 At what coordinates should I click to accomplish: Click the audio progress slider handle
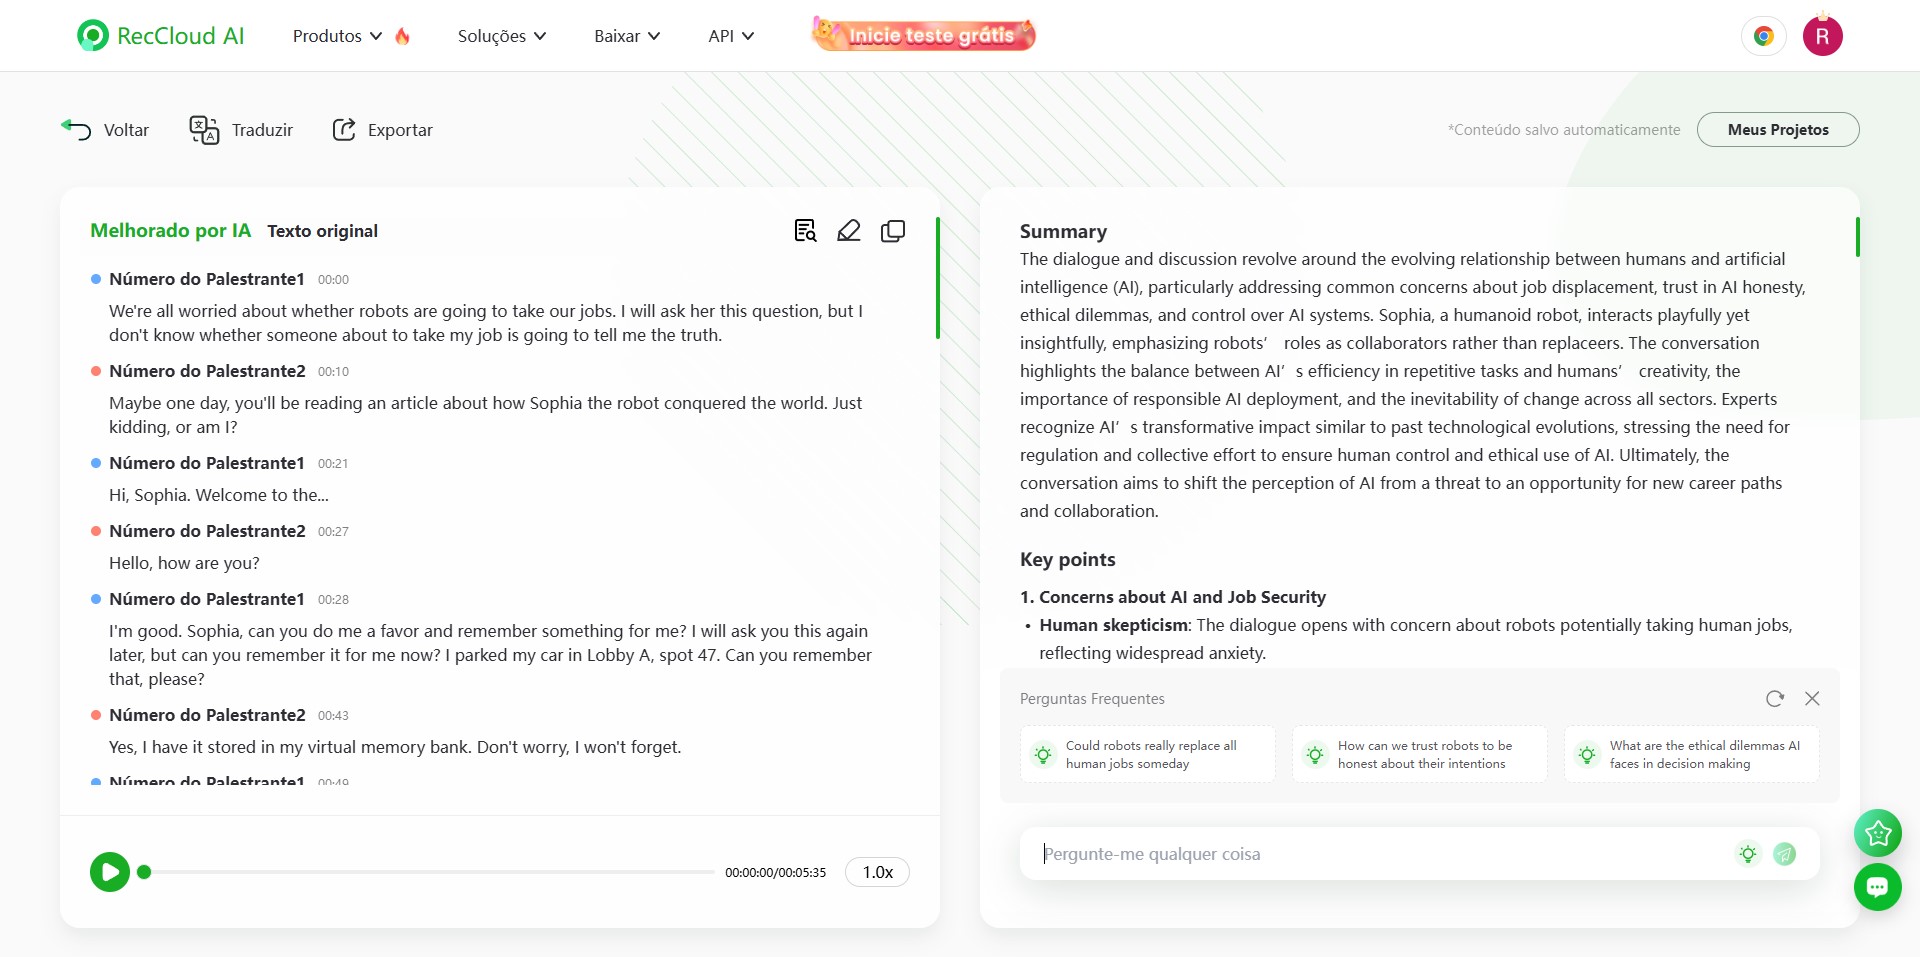click(144, 872)
